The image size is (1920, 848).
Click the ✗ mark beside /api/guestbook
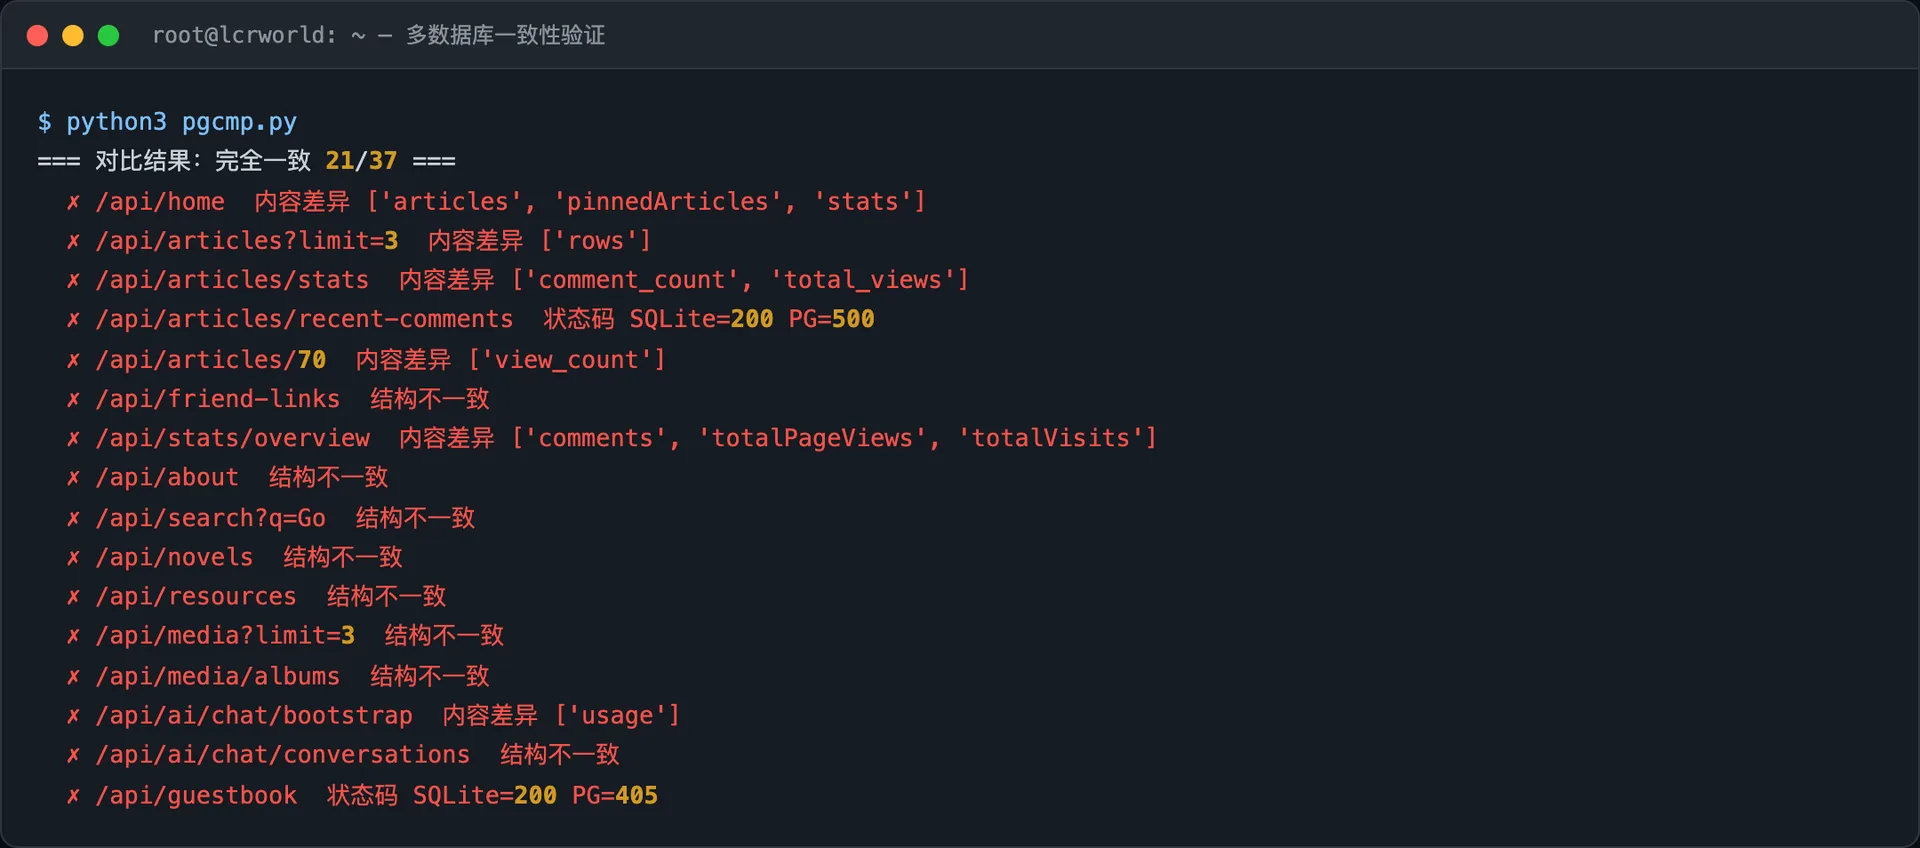point(73,796)
